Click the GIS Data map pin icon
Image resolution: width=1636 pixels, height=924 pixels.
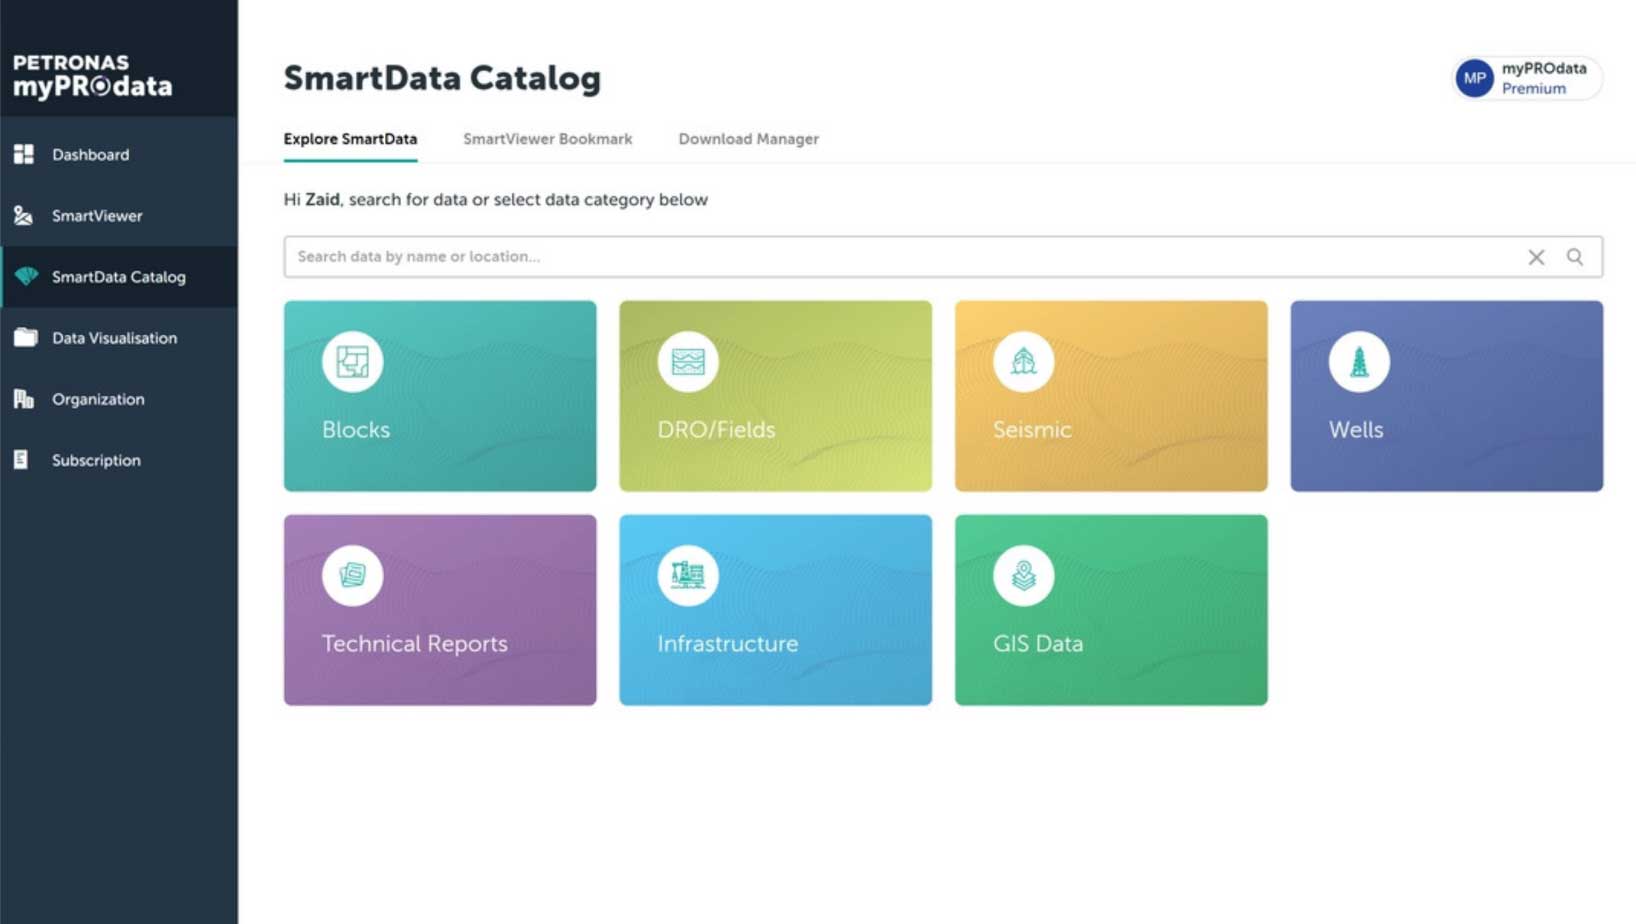[x=1023, y=575]
